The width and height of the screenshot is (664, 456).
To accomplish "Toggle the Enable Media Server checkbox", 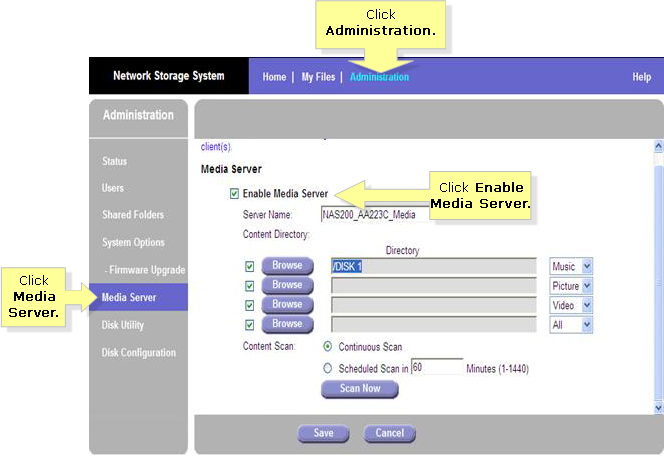I will tap(234, 194).
